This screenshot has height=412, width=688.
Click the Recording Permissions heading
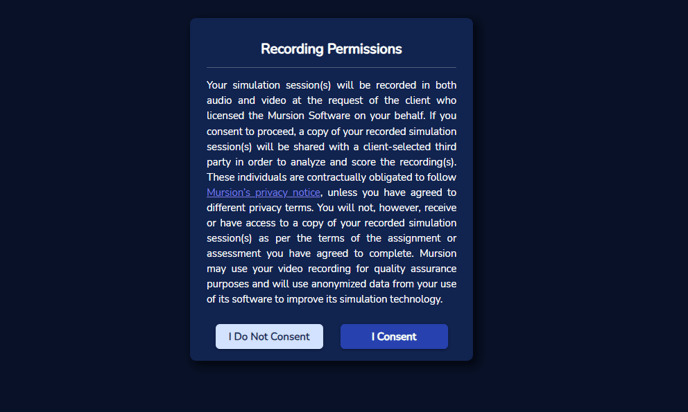(331, 49)
